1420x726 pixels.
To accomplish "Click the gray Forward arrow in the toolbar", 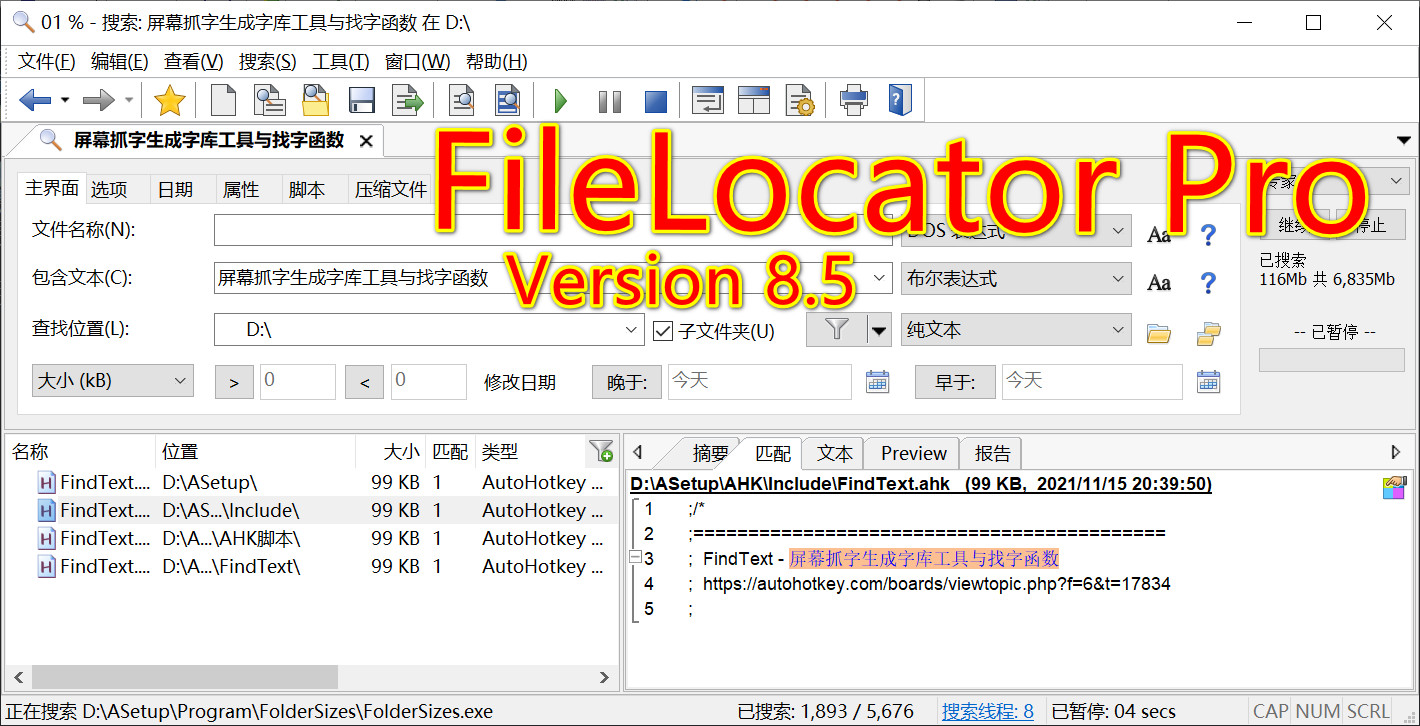I will click(98, 100).
